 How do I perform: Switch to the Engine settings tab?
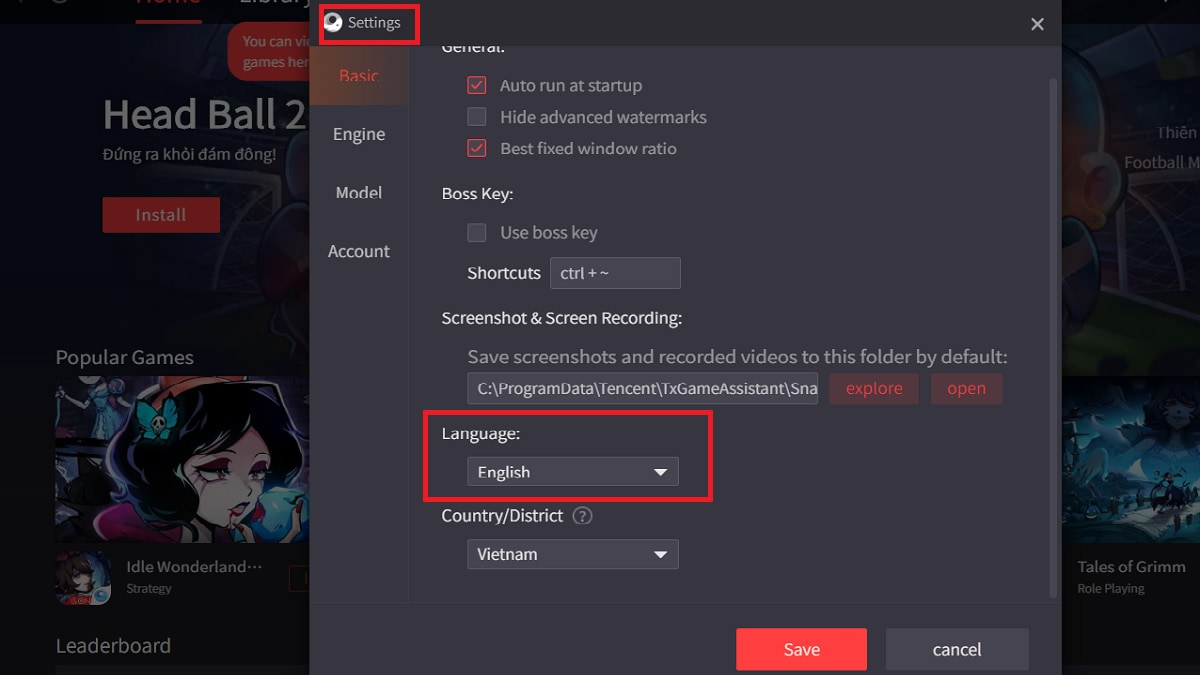[x=359, y=134]
